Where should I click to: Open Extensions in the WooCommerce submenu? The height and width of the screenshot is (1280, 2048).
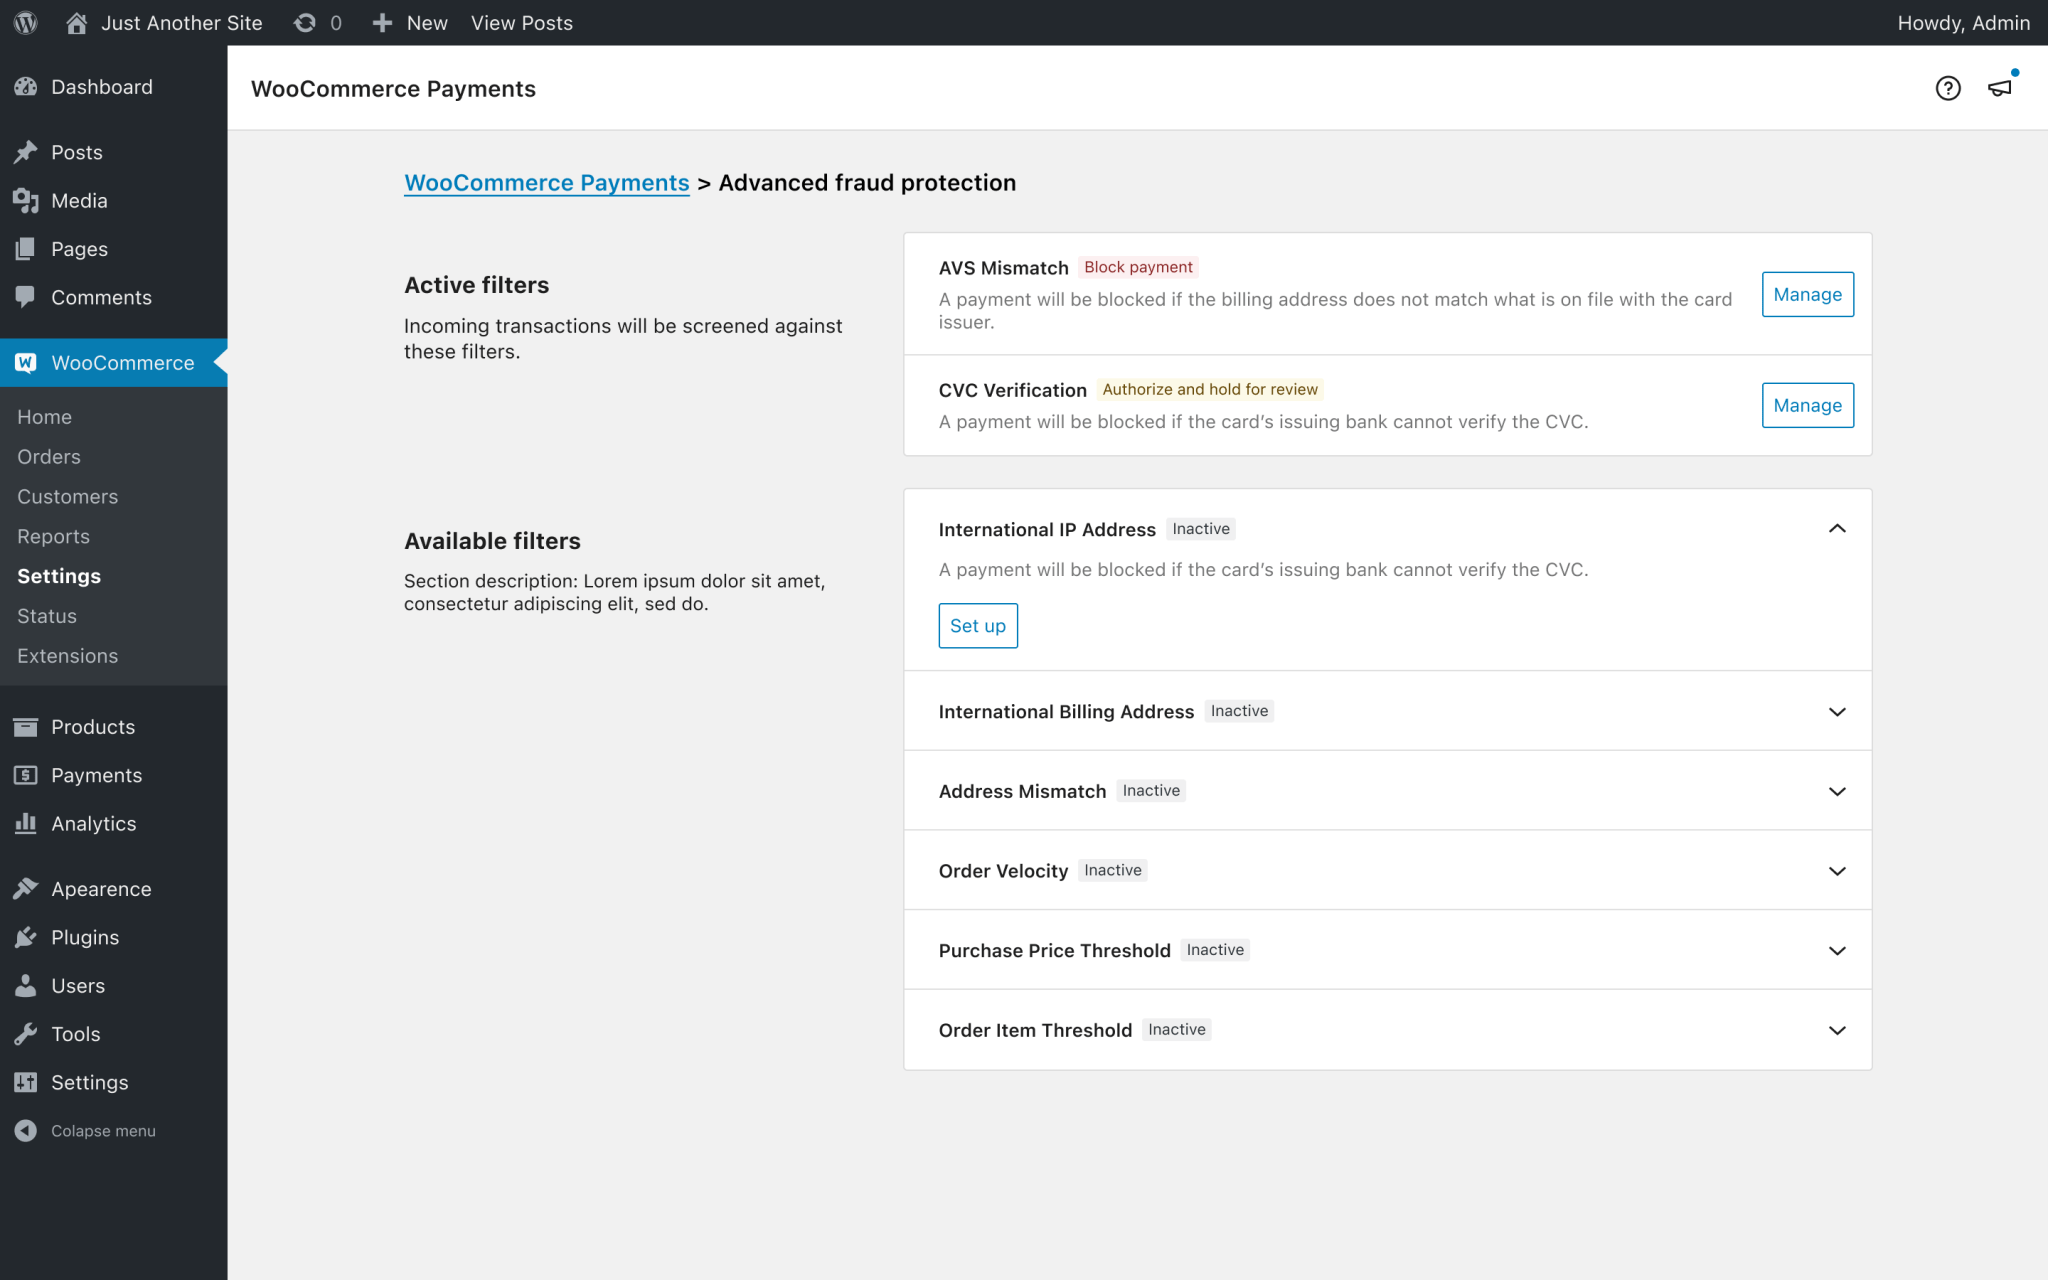67,656
